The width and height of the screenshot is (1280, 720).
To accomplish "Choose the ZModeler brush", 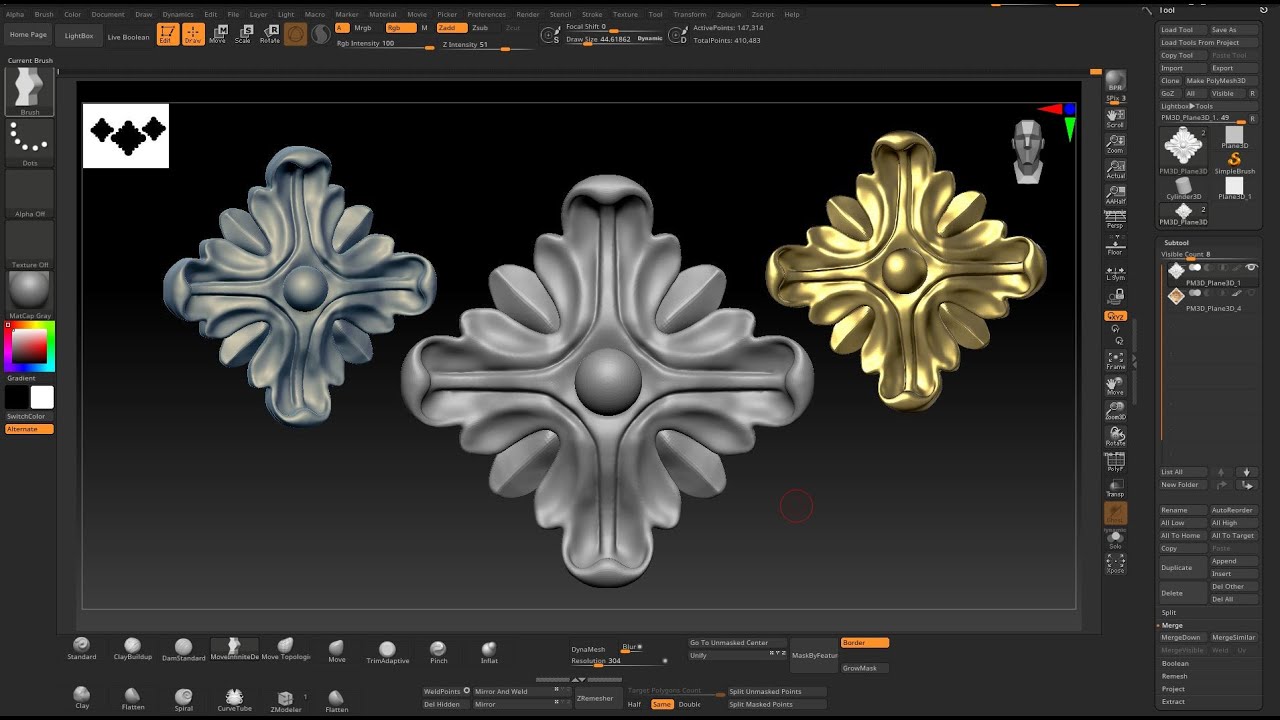I will pos(286,700).
